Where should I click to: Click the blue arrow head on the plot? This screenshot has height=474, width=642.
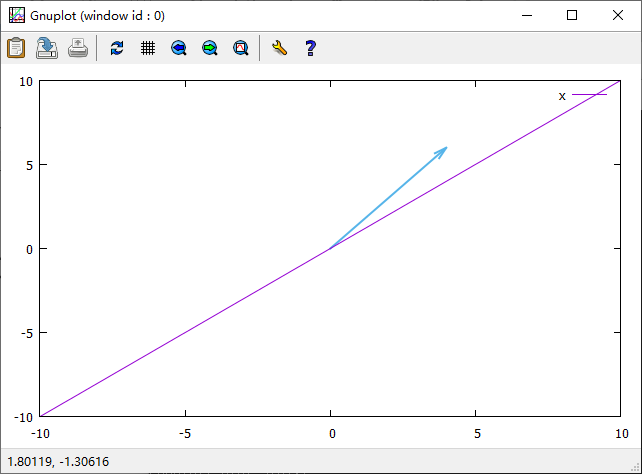[x=441, y=152]
